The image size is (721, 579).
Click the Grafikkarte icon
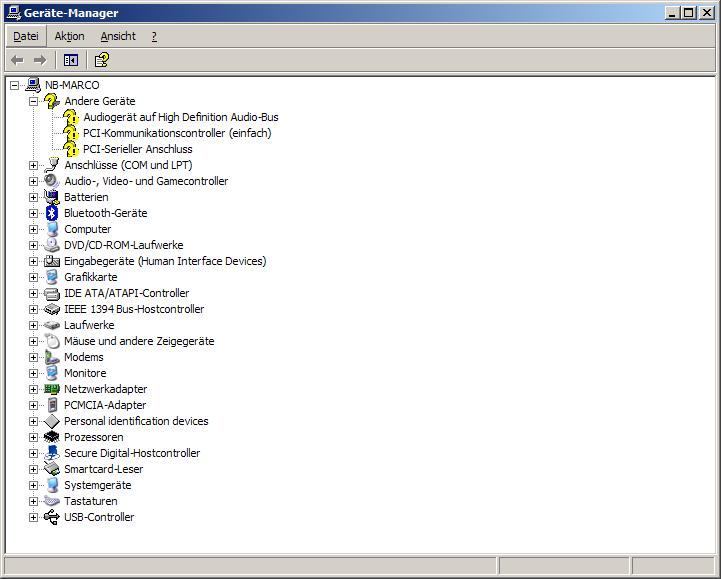click(x=52, y=277)
